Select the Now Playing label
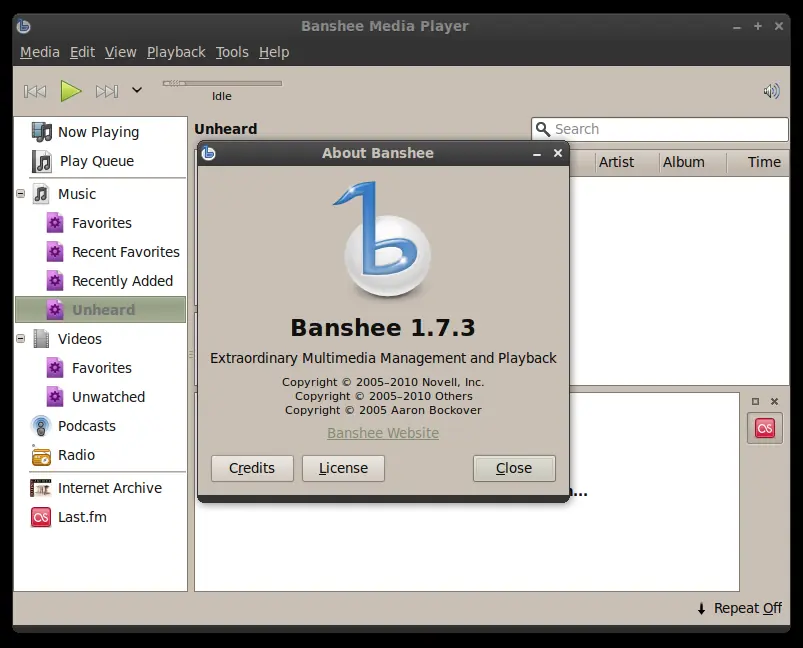 click(x=98, y=132)
